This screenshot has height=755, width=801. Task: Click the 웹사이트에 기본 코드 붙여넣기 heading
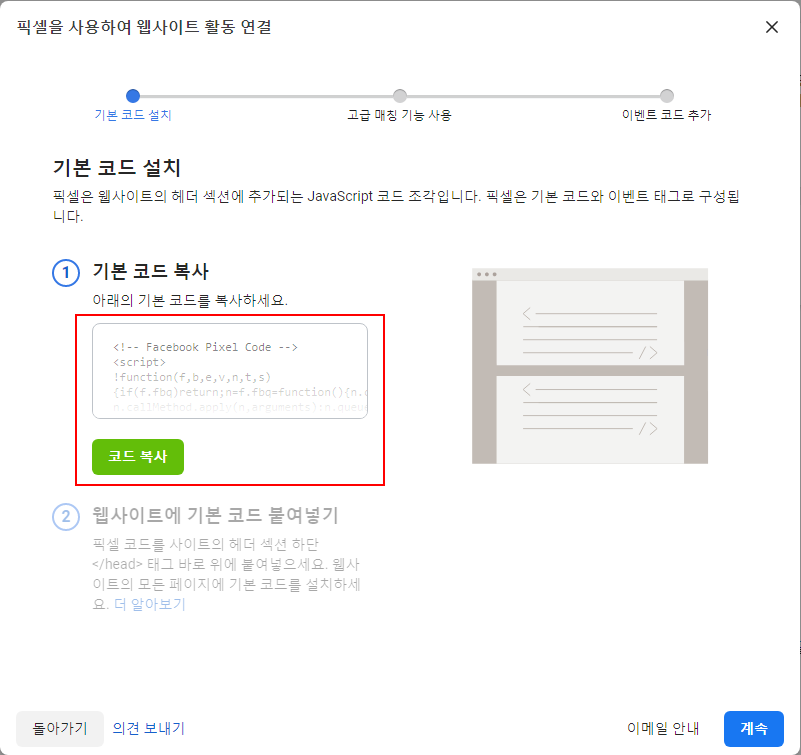(215, 516)
